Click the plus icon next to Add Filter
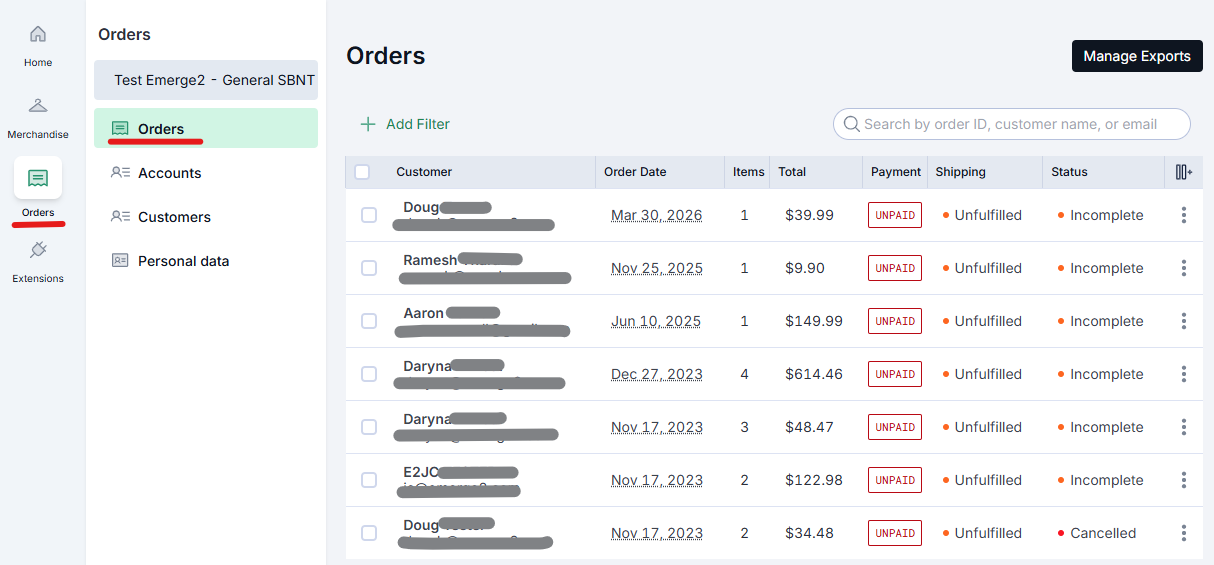Viewport: 1214px width, 565px height. [368, 124]
